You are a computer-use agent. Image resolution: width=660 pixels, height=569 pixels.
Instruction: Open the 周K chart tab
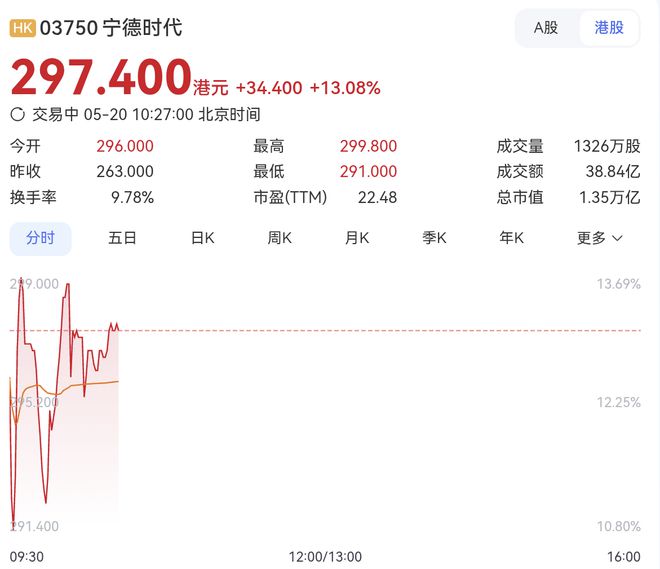[x=279, y=238]
